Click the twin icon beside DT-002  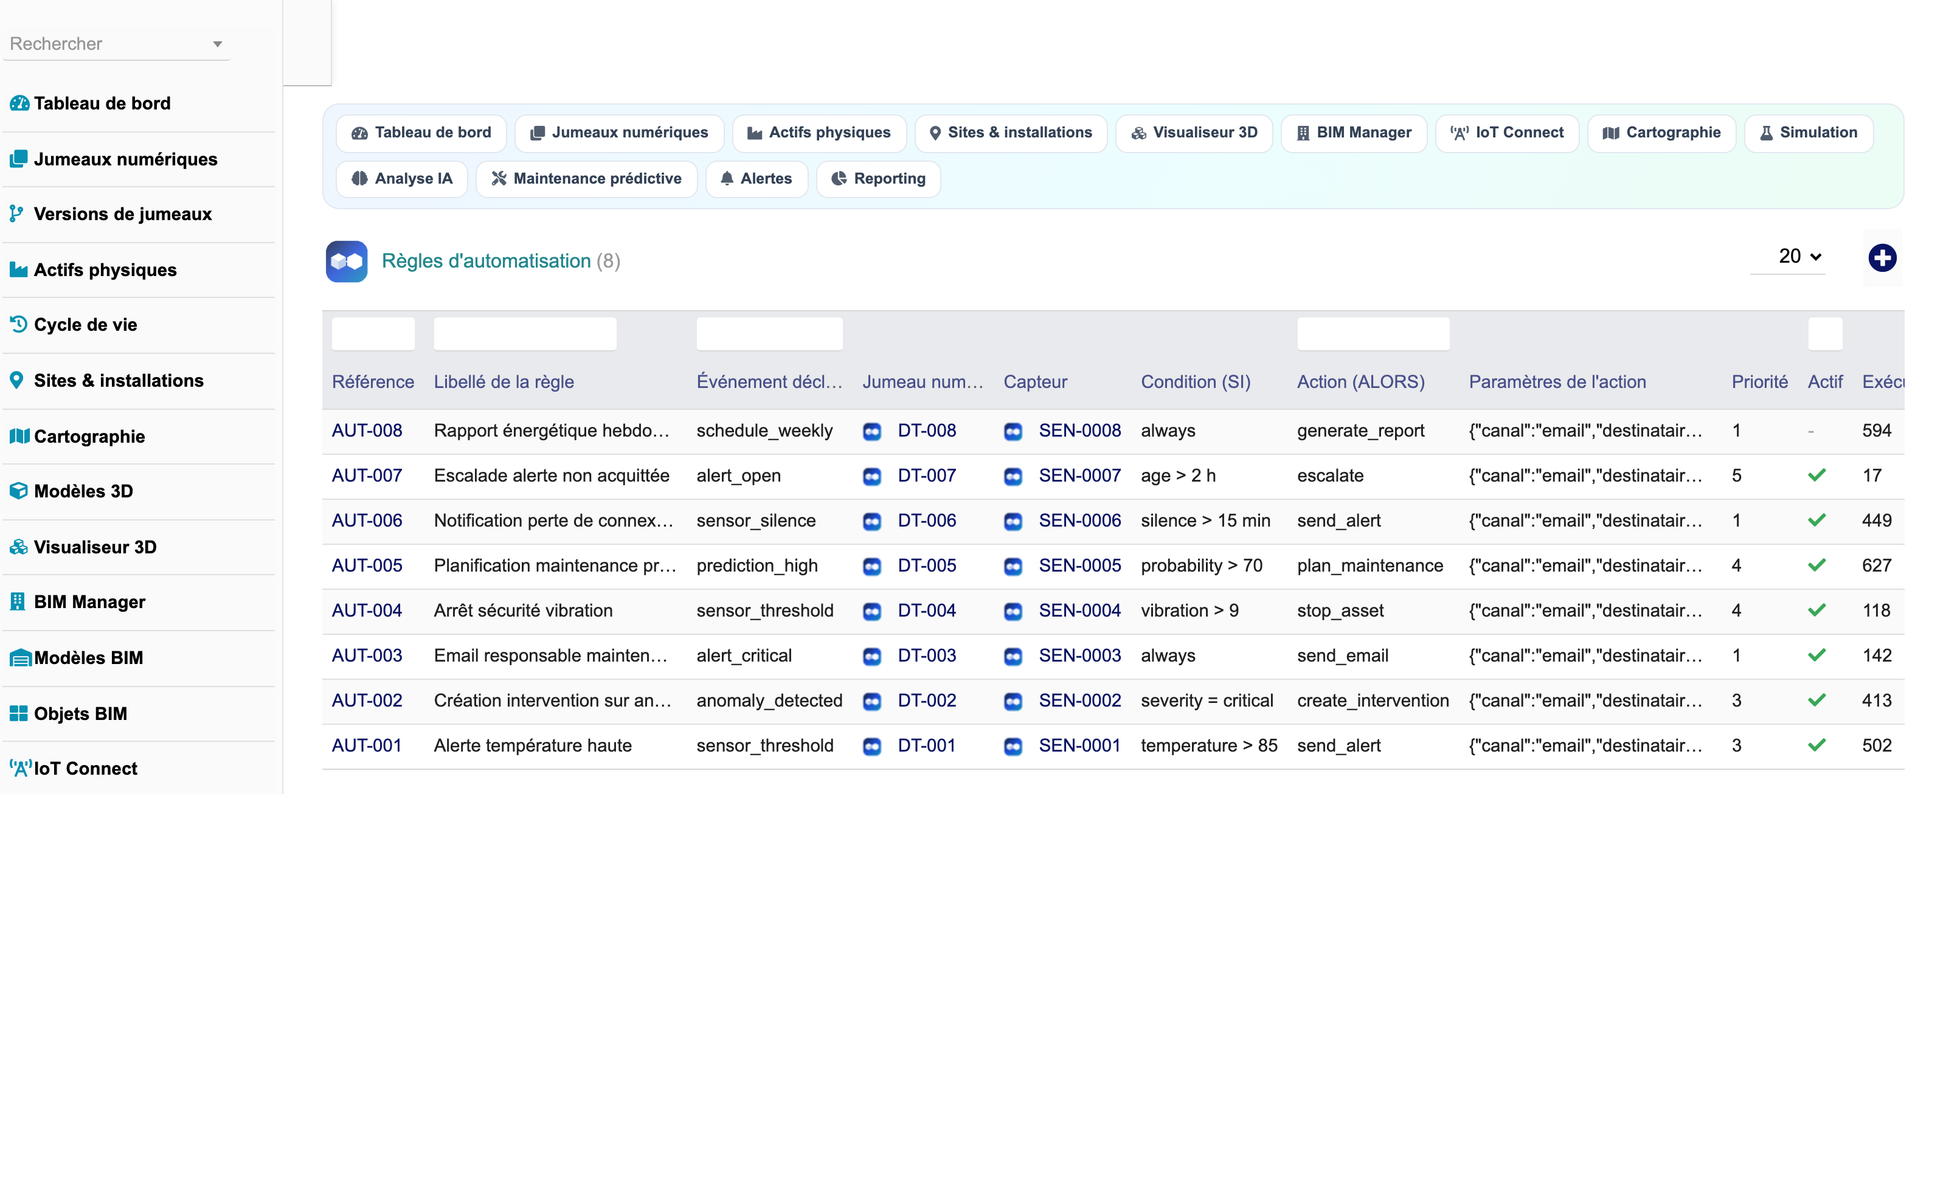[872, 702]
